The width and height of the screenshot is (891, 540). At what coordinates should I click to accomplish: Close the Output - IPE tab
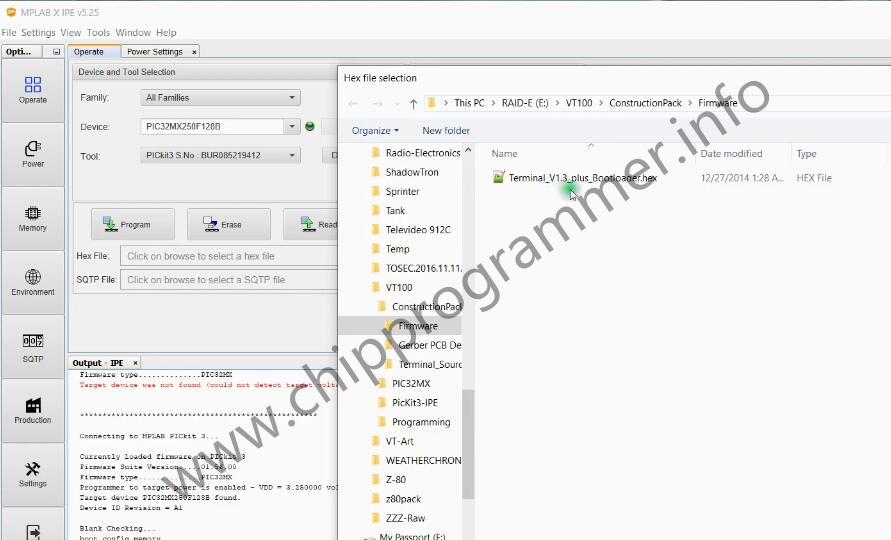point(135,363)
